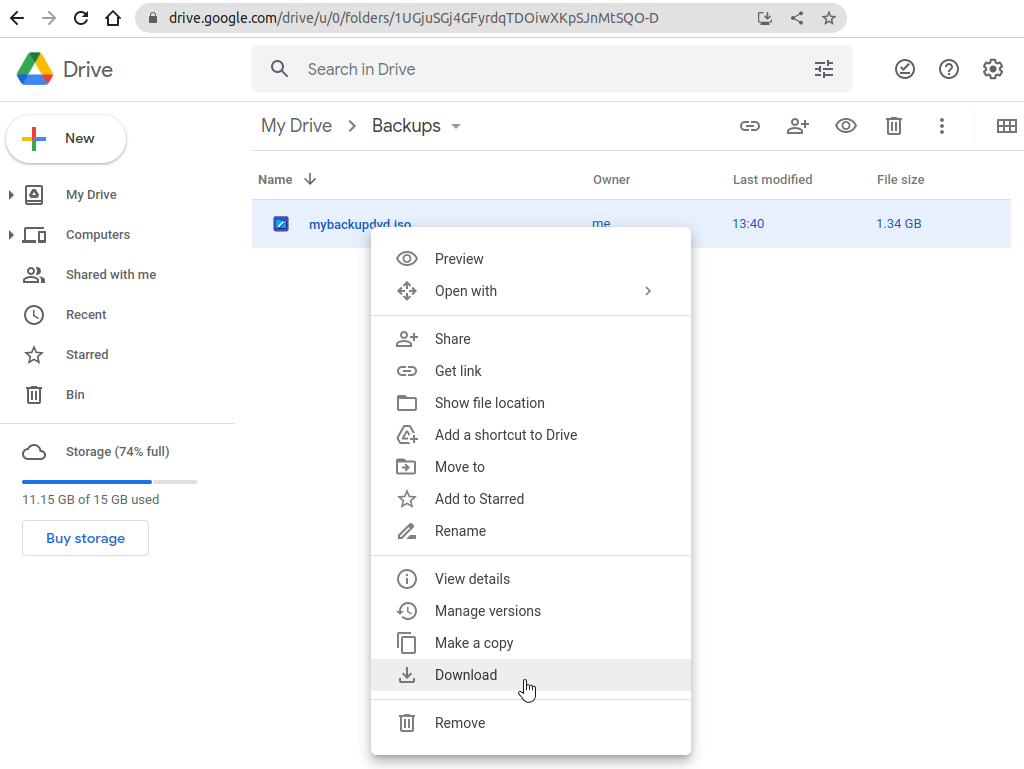Viewport: 1024px width, 769px height.
Task: Click the Buy storage button
Action: [x=85, y=538]
